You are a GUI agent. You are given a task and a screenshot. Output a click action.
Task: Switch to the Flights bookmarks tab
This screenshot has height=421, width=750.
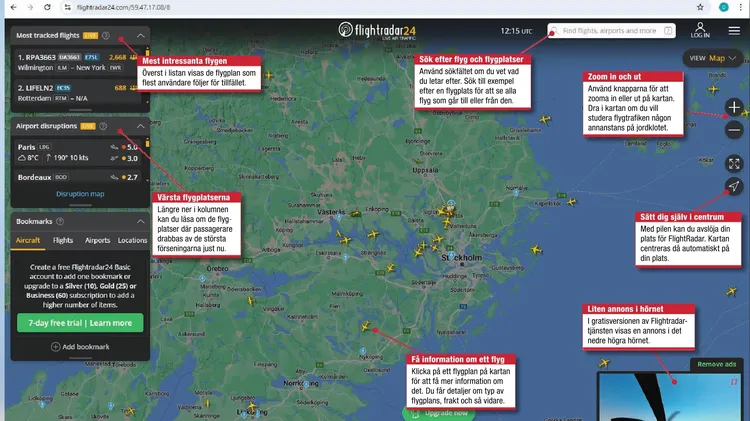click(x=63, y=240)
